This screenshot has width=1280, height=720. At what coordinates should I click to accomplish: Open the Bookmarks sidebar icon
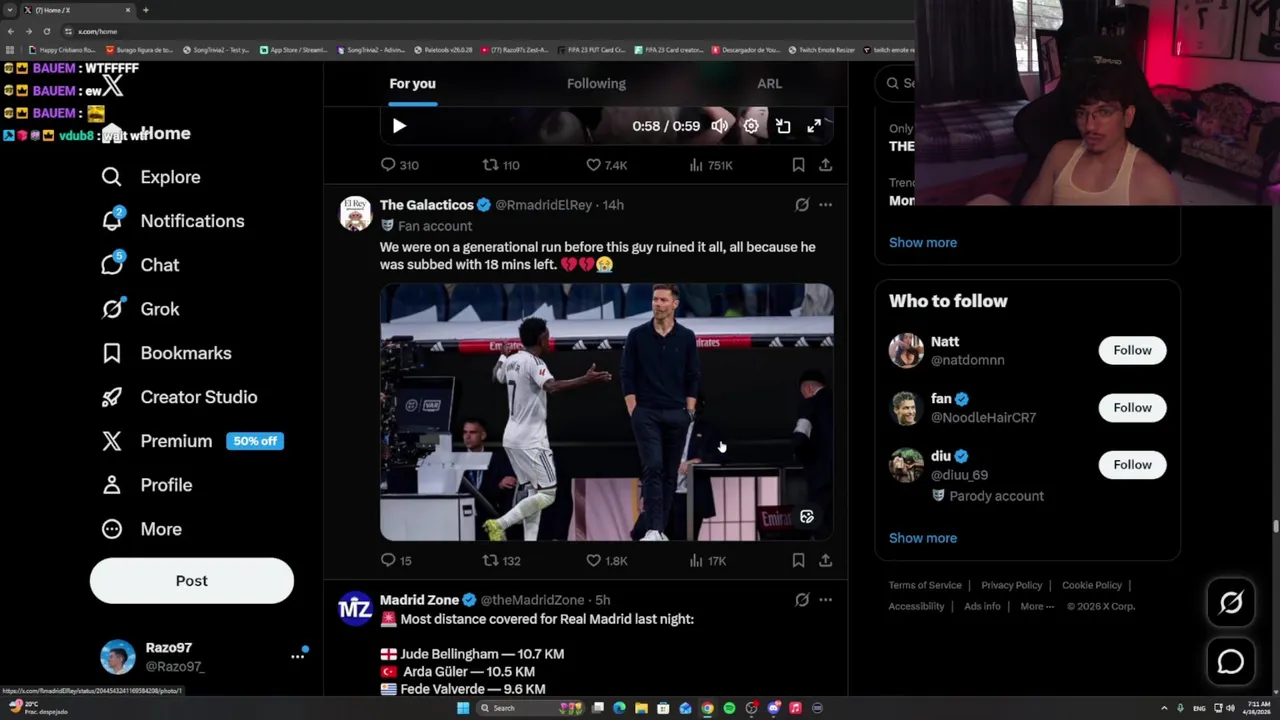[111, 353]
